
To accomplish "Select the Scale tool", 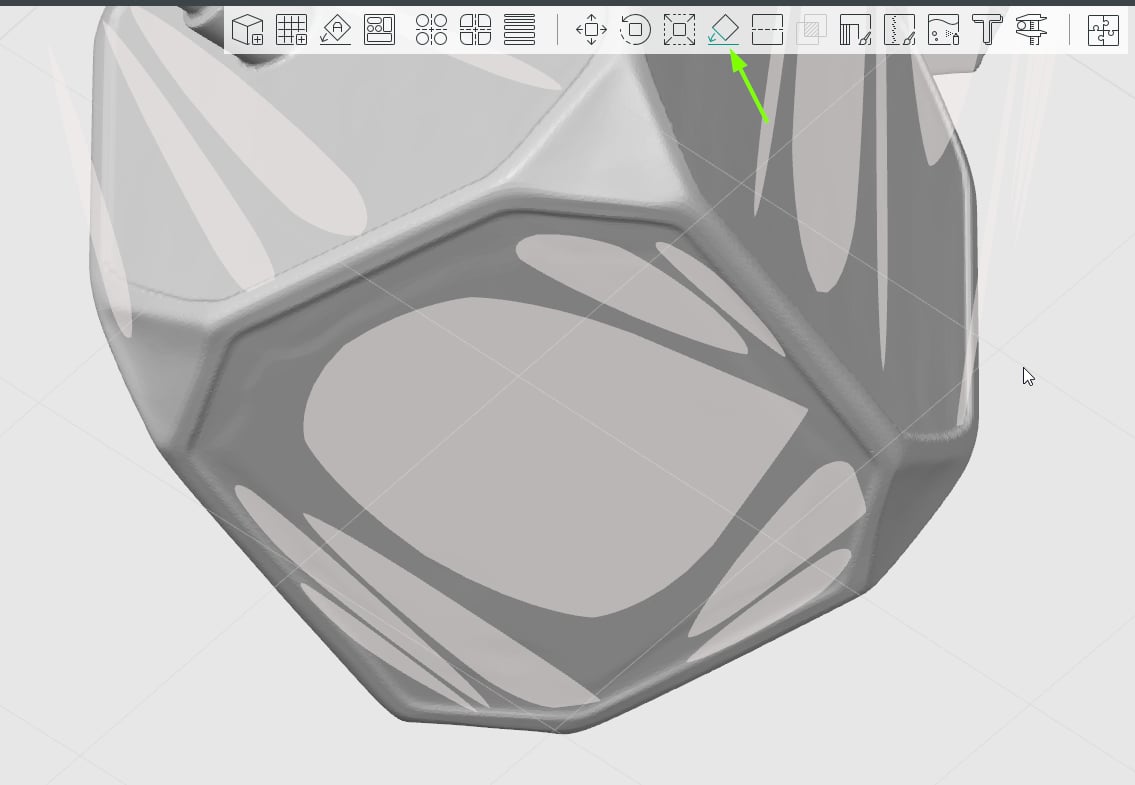I will pyautogui.click(x=679, y=30).
